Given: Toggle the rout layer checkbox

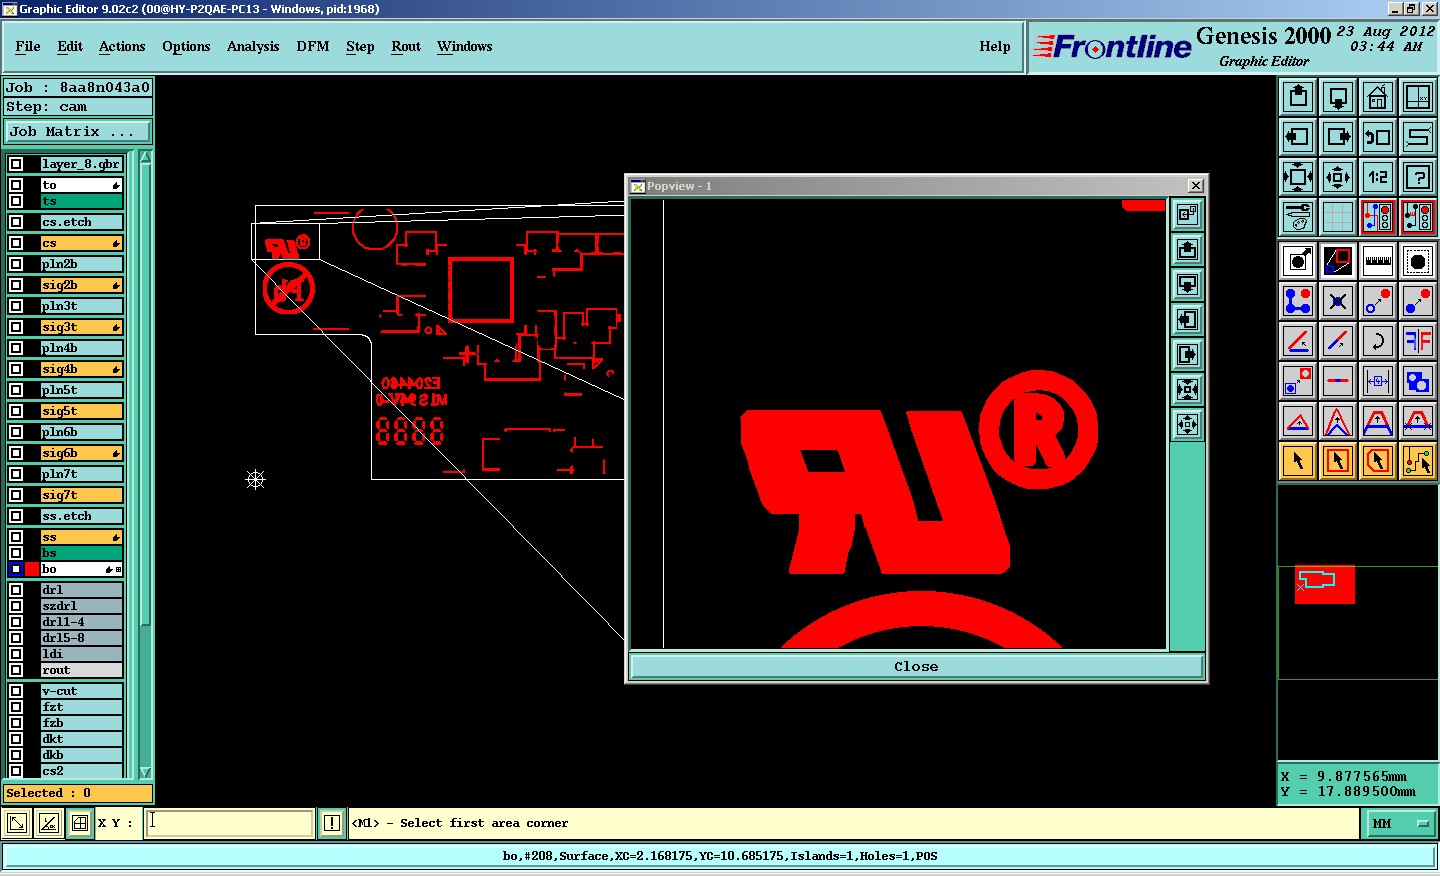Looking at the screenshot, I should [x=16, y=670].
